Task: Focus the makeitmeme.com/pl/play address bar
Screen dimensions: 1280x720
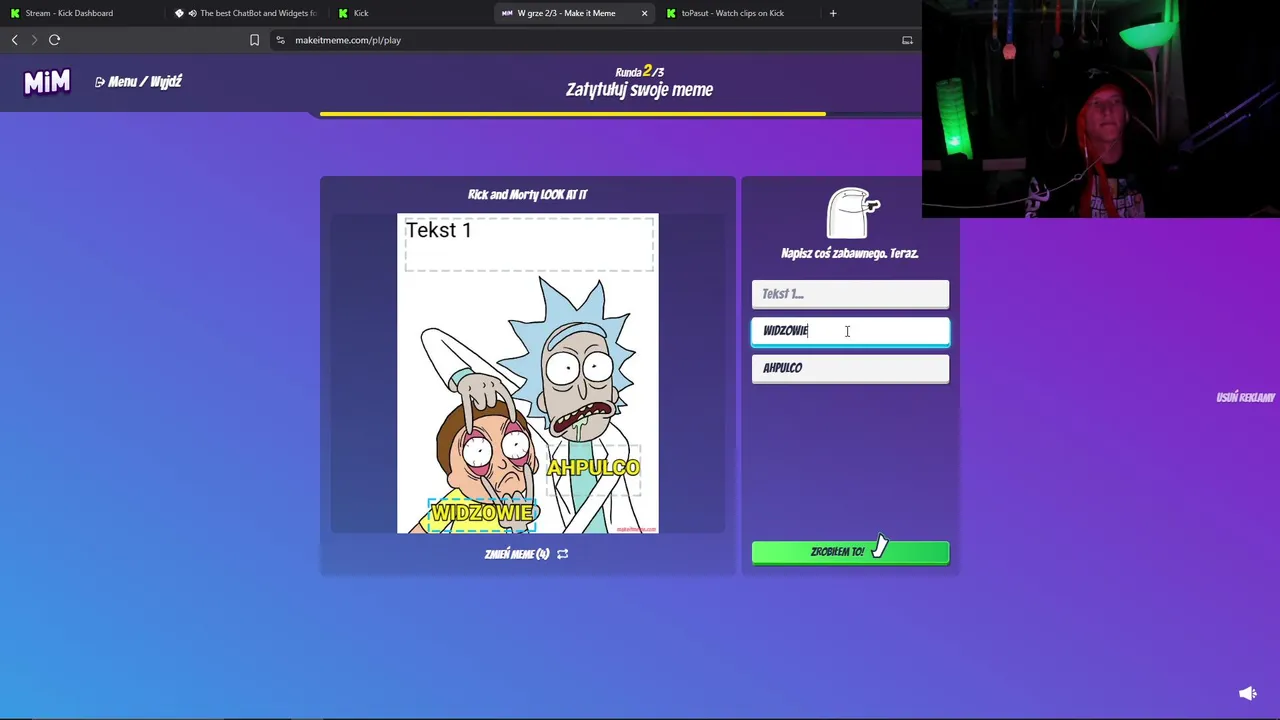Action: click(x=348, y=40)
